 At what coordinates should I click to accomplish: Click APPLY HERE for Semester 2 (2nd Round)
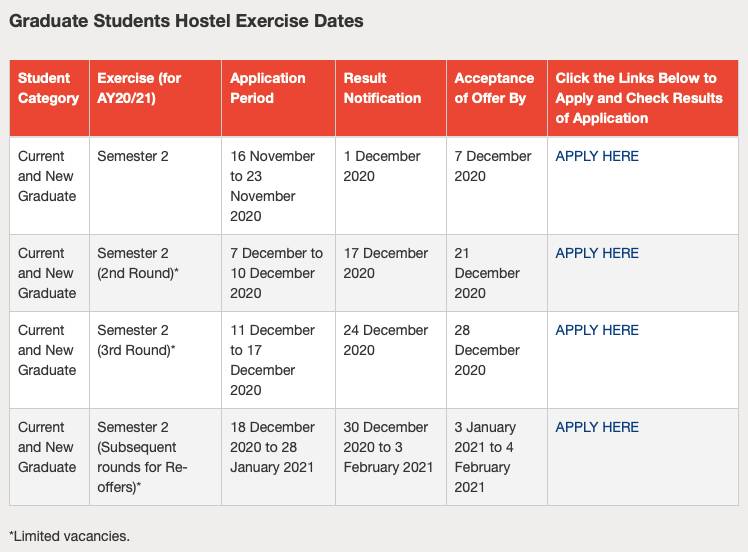[597, 253]
